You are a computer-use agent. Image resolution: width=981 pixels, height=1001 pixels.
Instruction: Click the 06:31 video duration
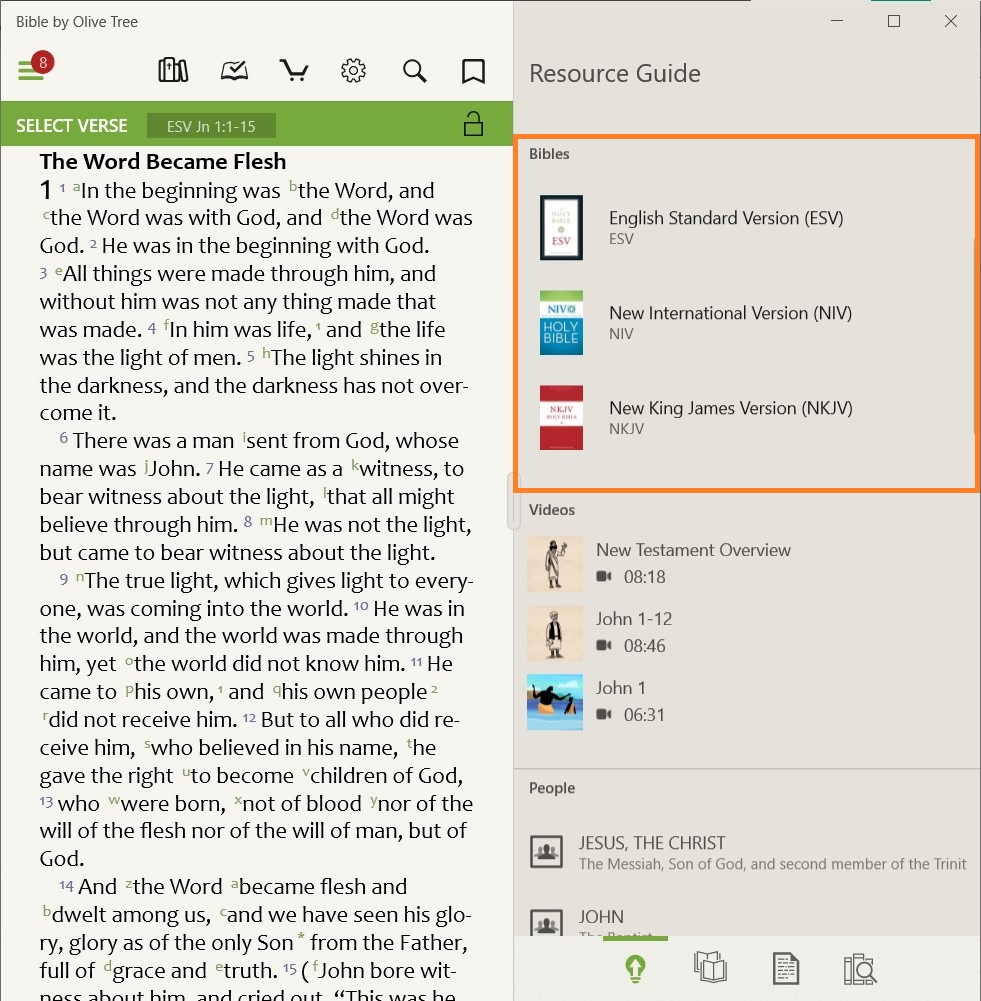(x=644, y=715)
